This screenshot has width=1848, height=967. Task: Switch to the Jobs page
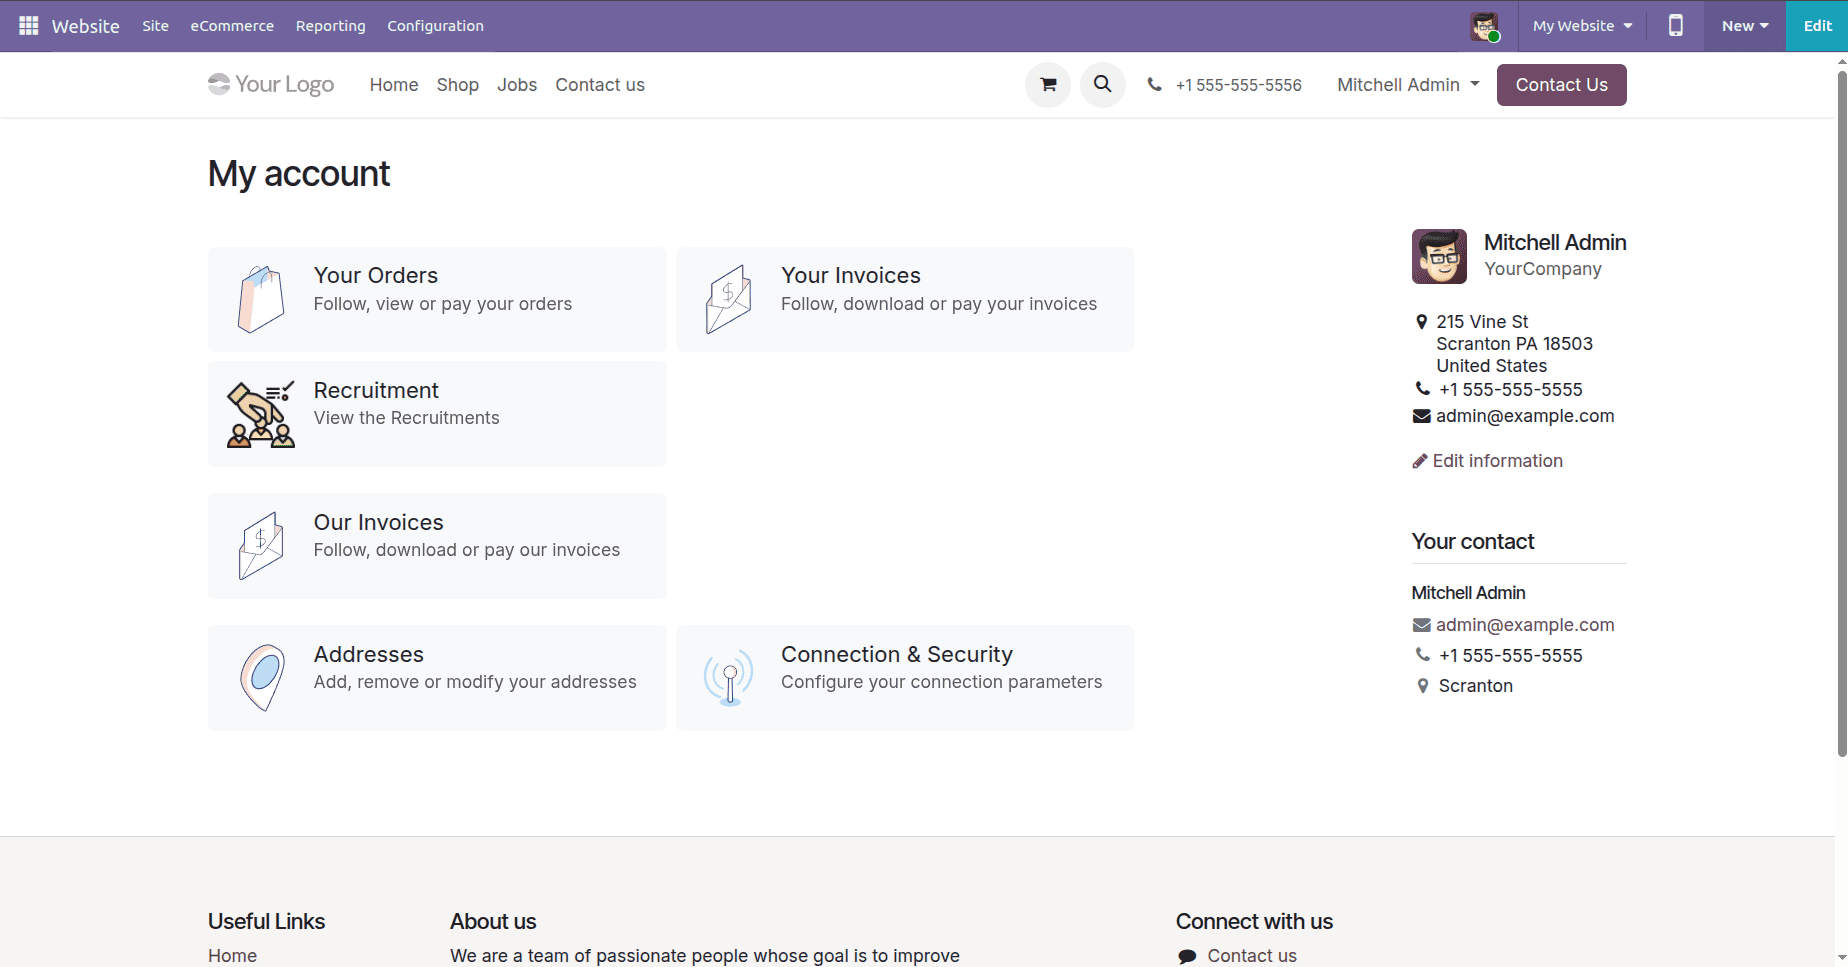(x=516, y=85)
